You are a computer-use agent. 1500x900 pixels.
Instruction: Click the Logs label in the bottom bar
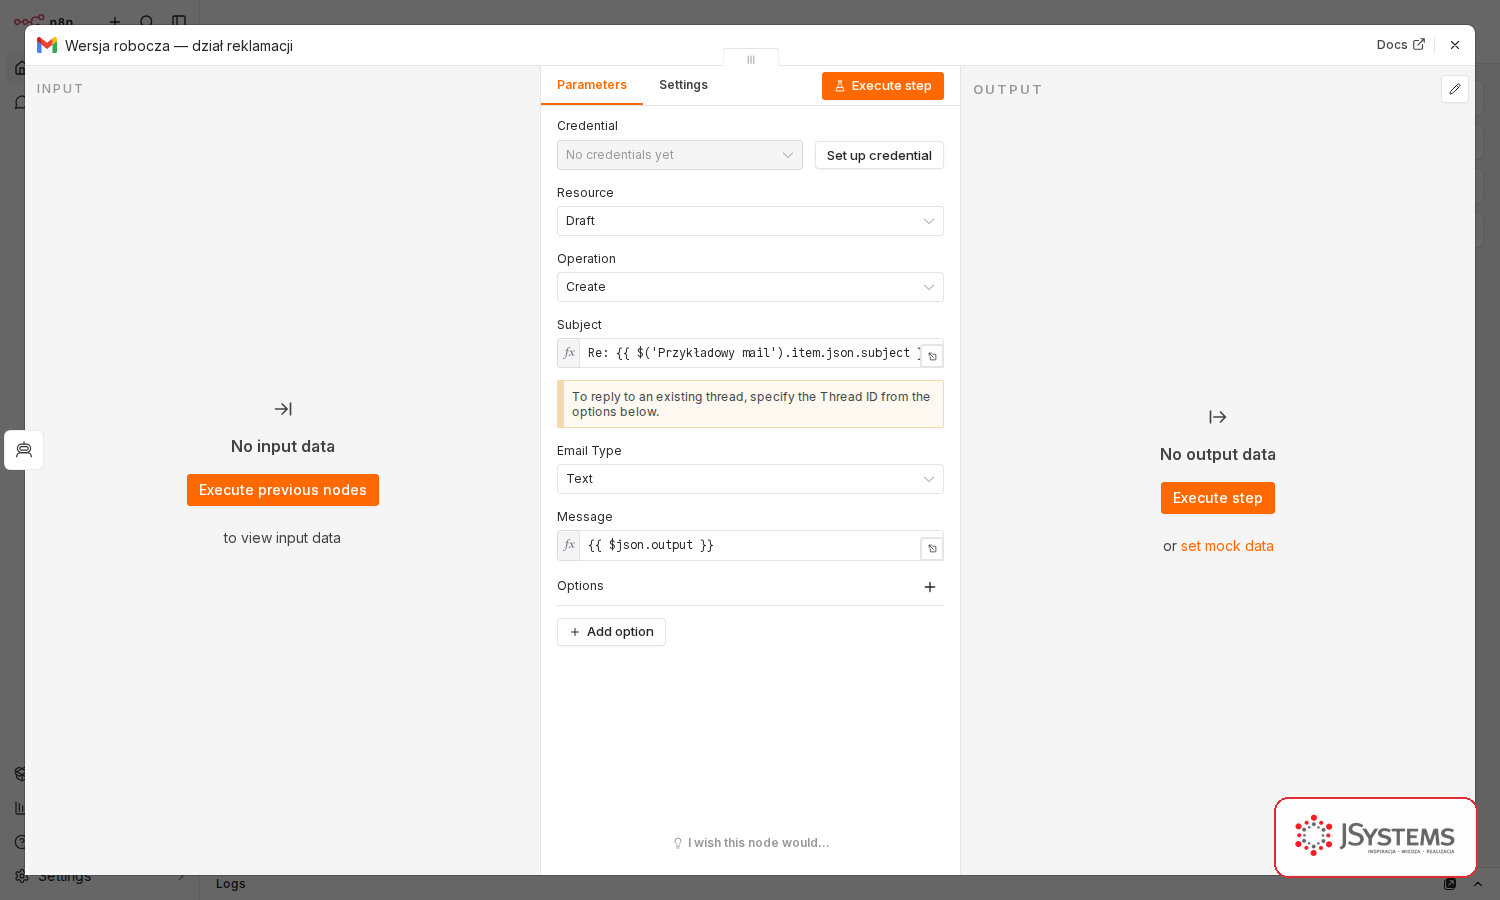pyautogui.click(x=231, y=884)
